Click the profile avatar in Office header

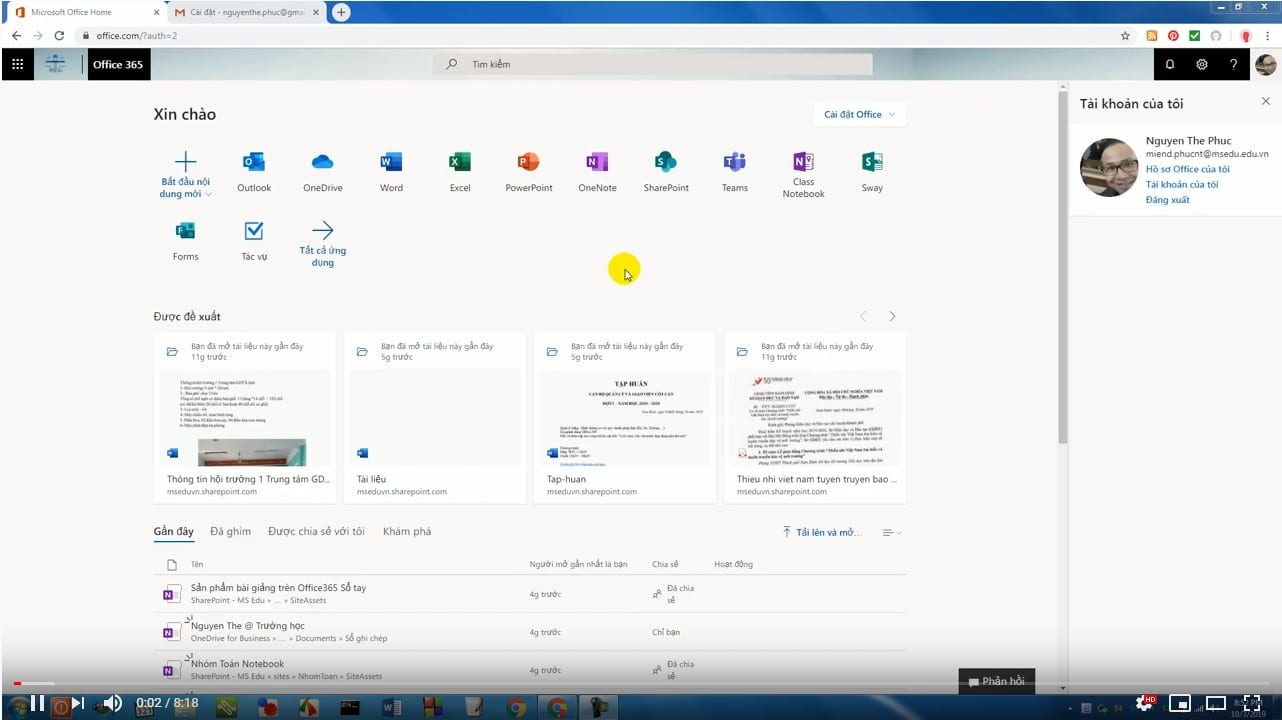click(x=1266, y=64)
